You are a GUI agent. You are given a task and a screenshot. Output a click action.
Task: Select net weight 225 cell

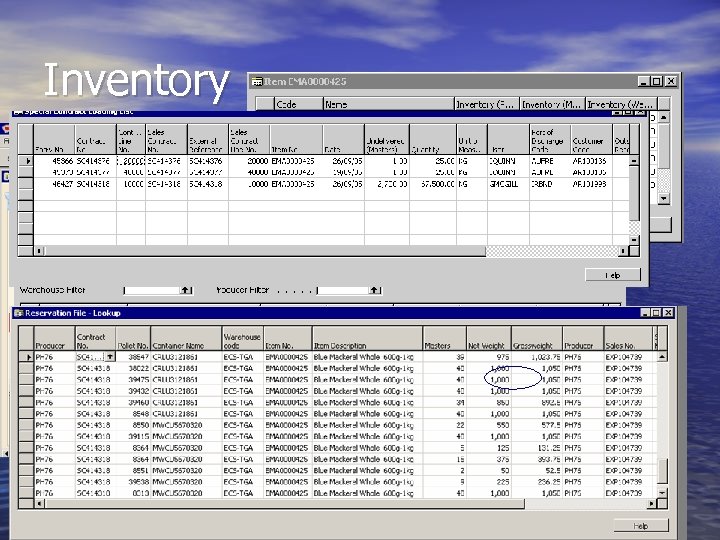(489, 482)
